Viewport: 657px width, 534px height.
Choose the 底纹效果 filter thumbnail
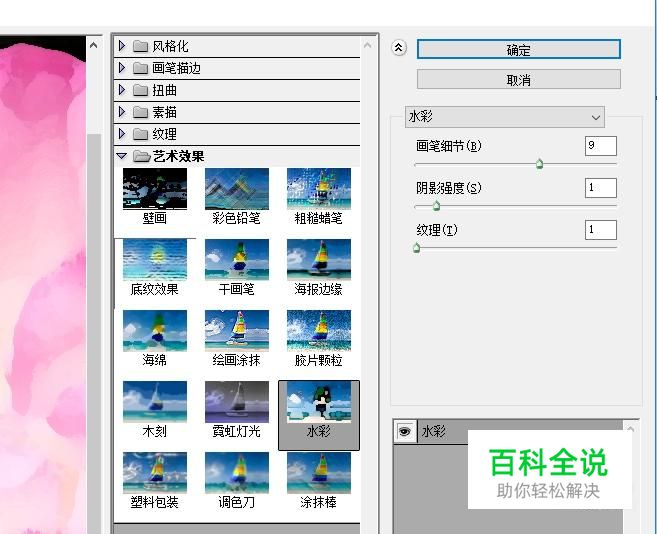(155, 260)
